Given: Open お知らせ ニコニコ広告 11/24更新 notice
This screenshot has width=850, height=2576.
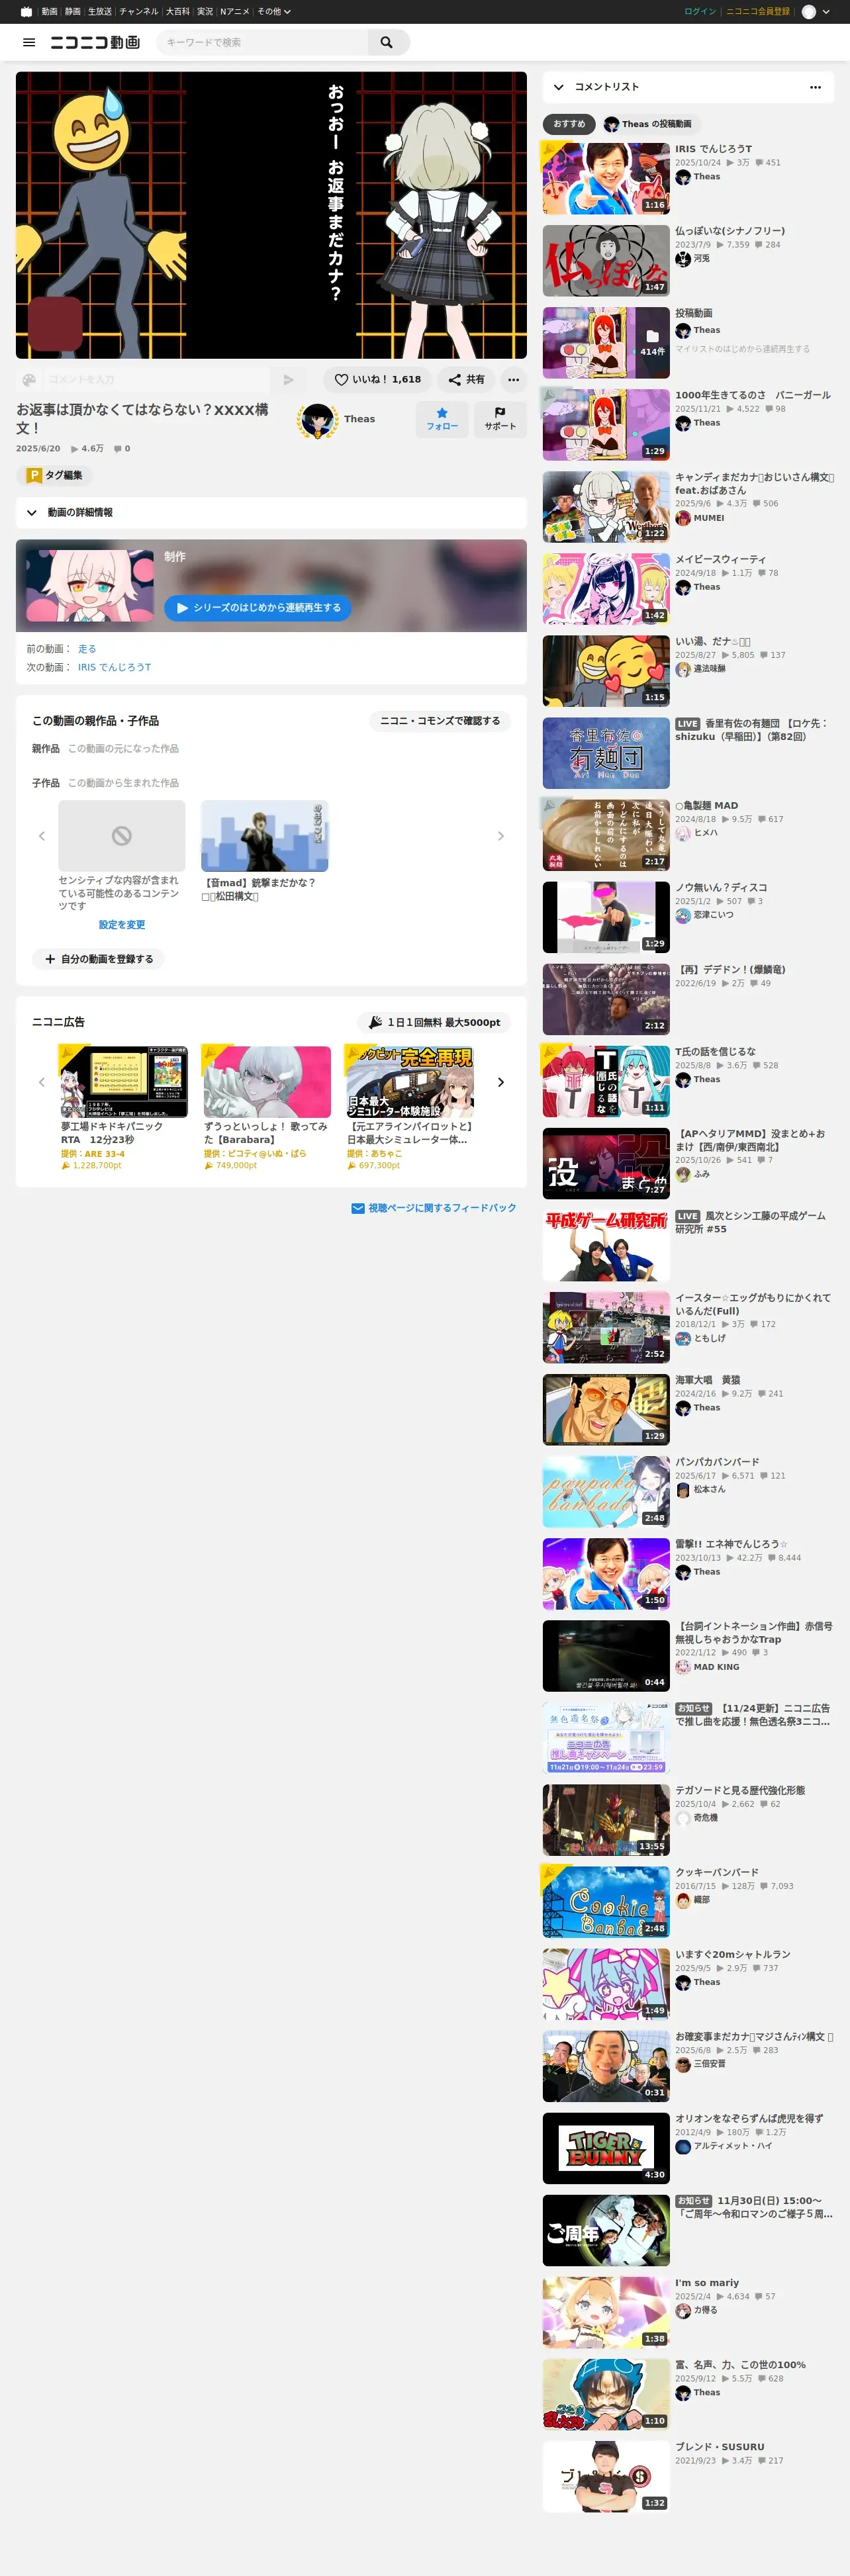Looking at the screenshot, I should coord(606,1738).
